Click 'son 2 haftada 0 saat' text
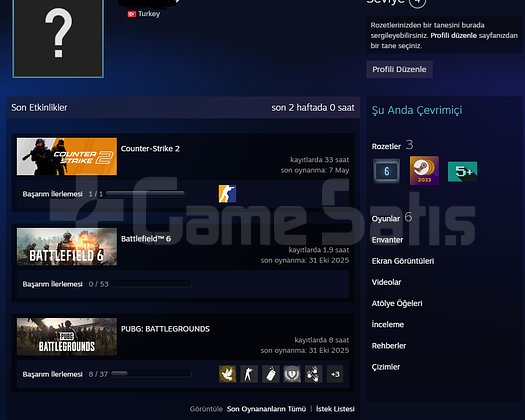525x420 pixels. point(313,108)
